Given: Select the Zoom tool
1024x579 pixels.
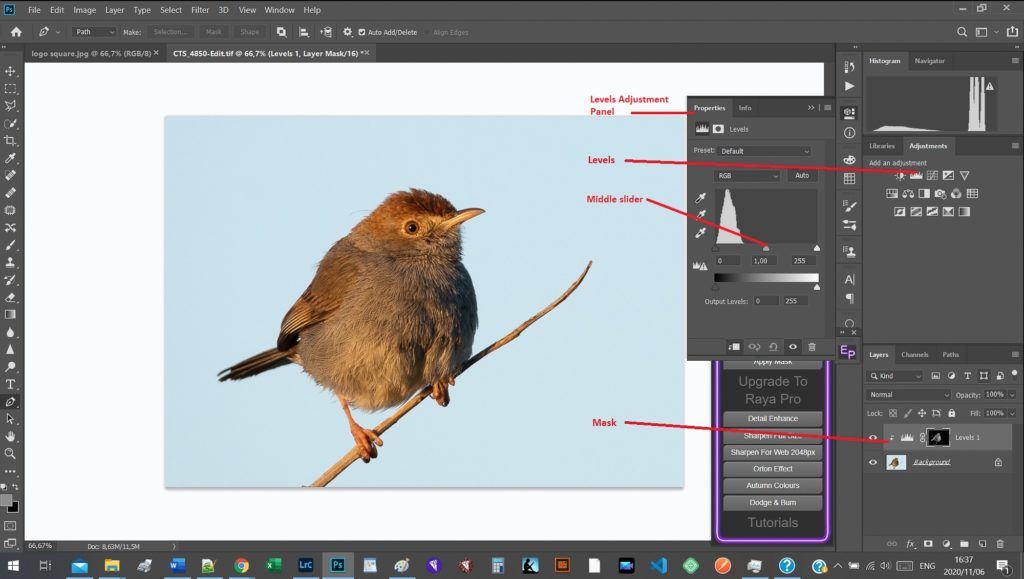Looking at the screenshot, I should click(10, 453).
